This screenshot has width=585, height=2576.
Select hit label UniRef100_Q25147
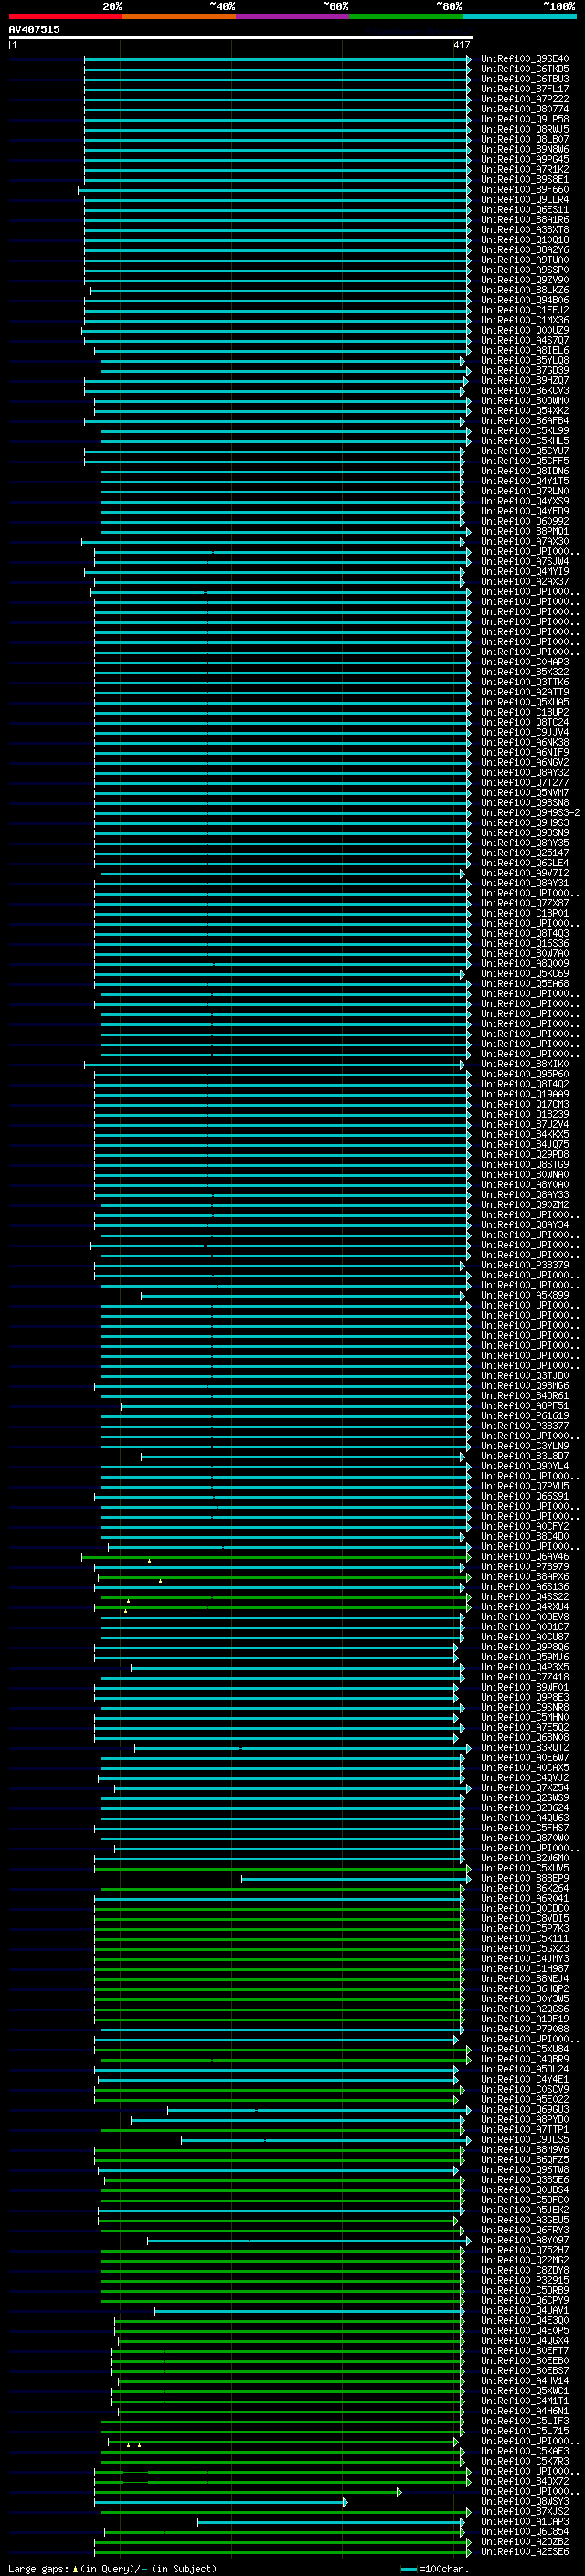coord(524,853)
